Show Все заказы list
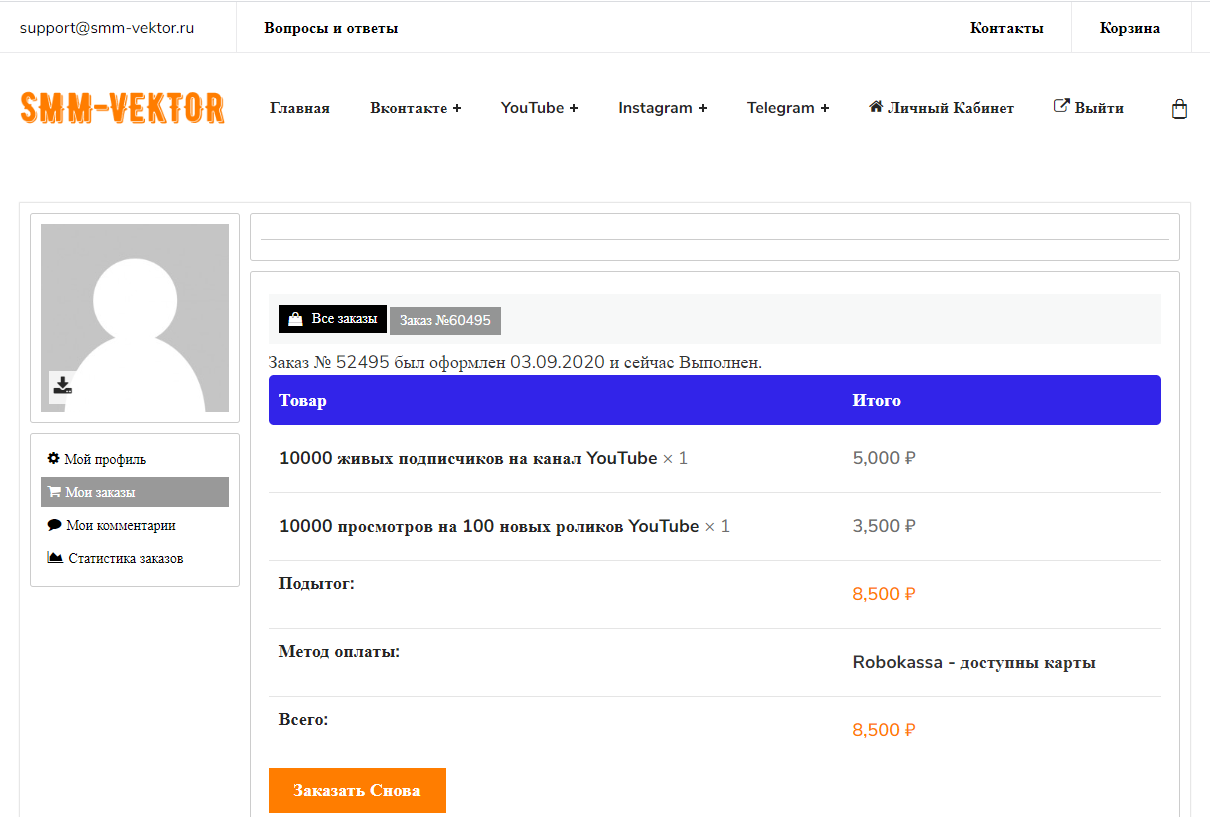The width and height of the screenshot is (1210, 817). pos(333,319)
